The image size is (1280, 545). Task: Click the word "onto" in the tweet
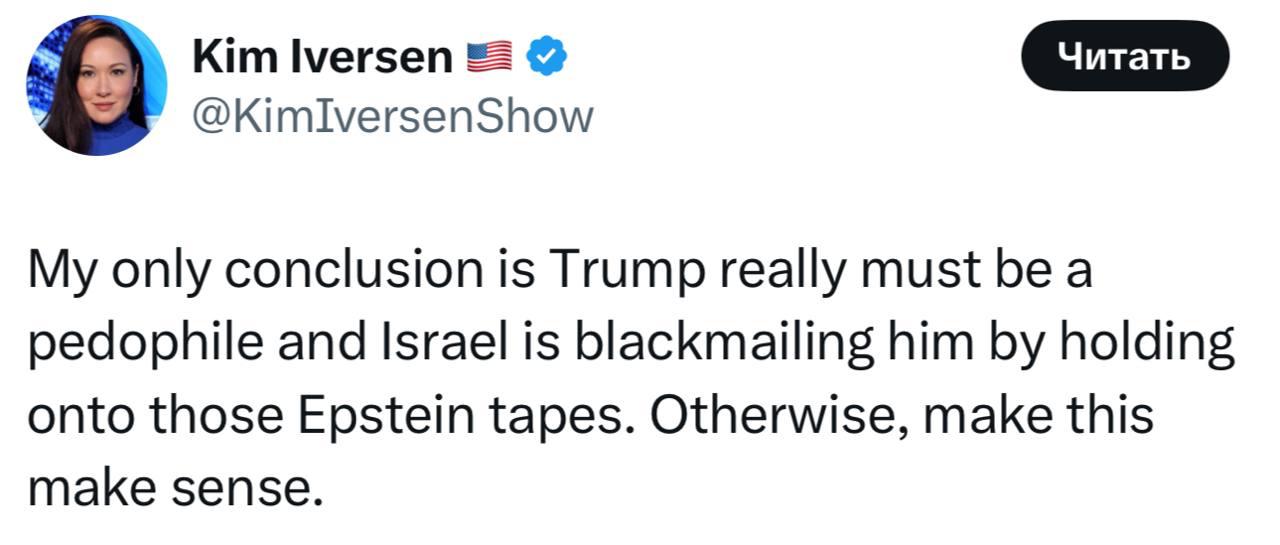[x=76, y=415]
